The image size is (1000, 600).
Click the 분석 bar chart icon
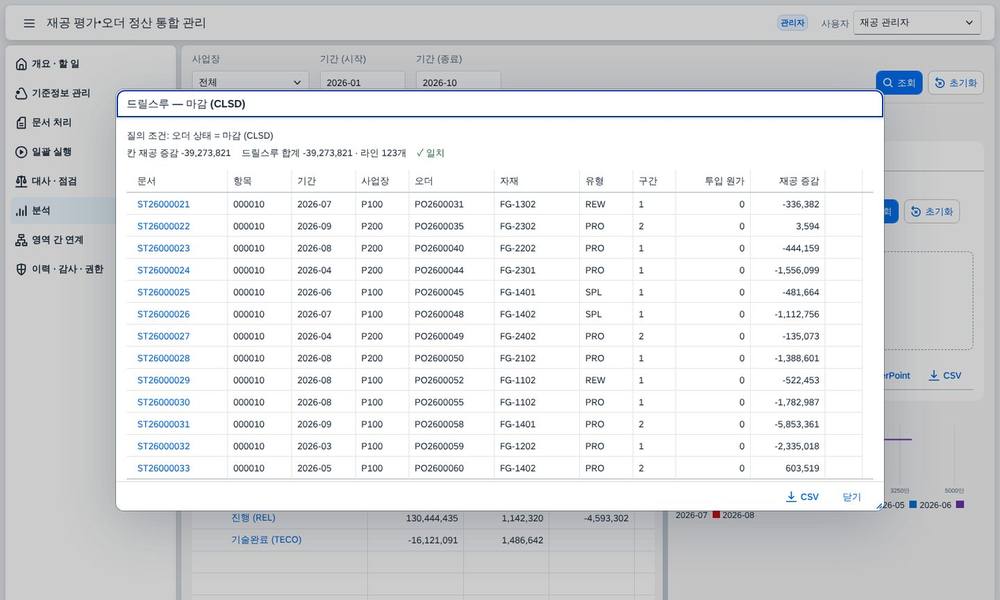21,210
